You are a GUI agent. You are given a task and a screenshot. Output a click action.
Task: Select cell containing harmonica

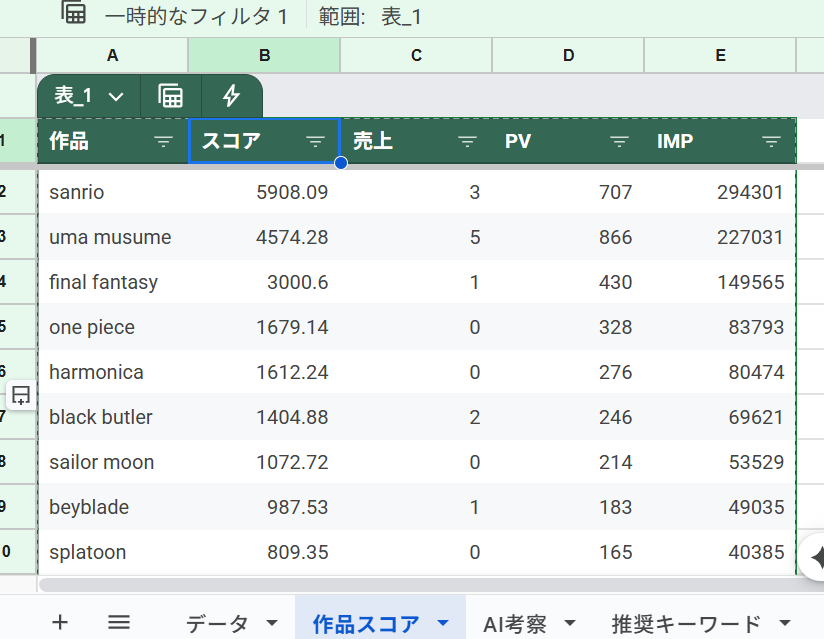point(112,372)
